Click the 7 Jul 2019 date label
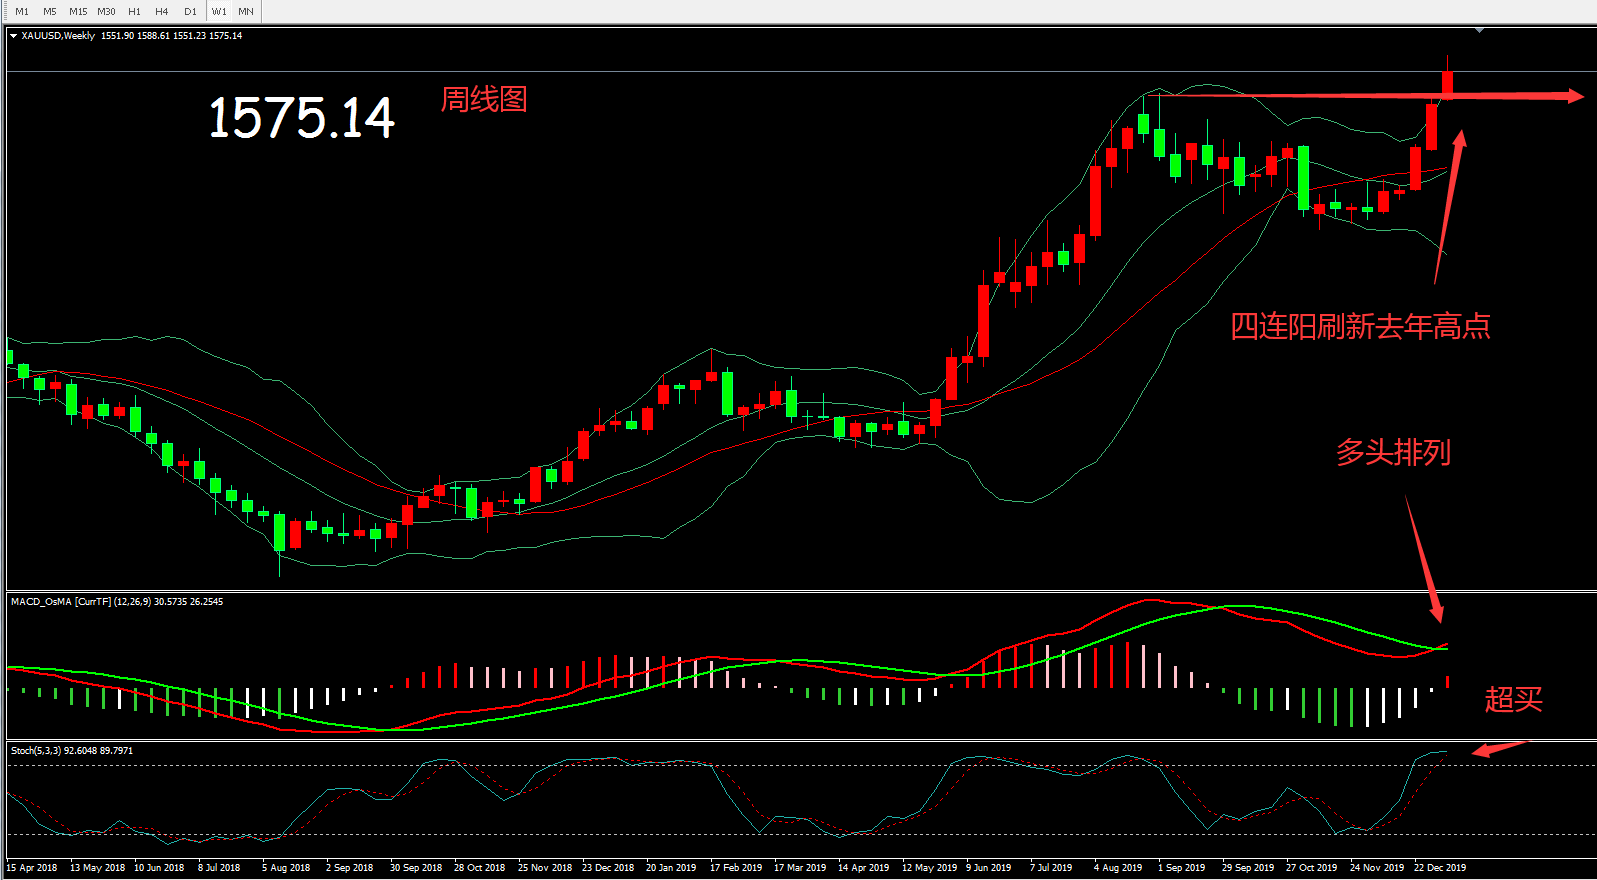 (x=1051, y=868)
